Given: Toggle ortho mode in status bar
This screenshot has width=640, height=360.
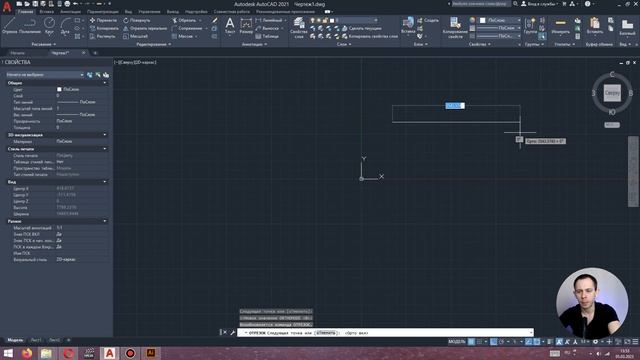Looking at the screenshot, I should click(x=493, y=342).
